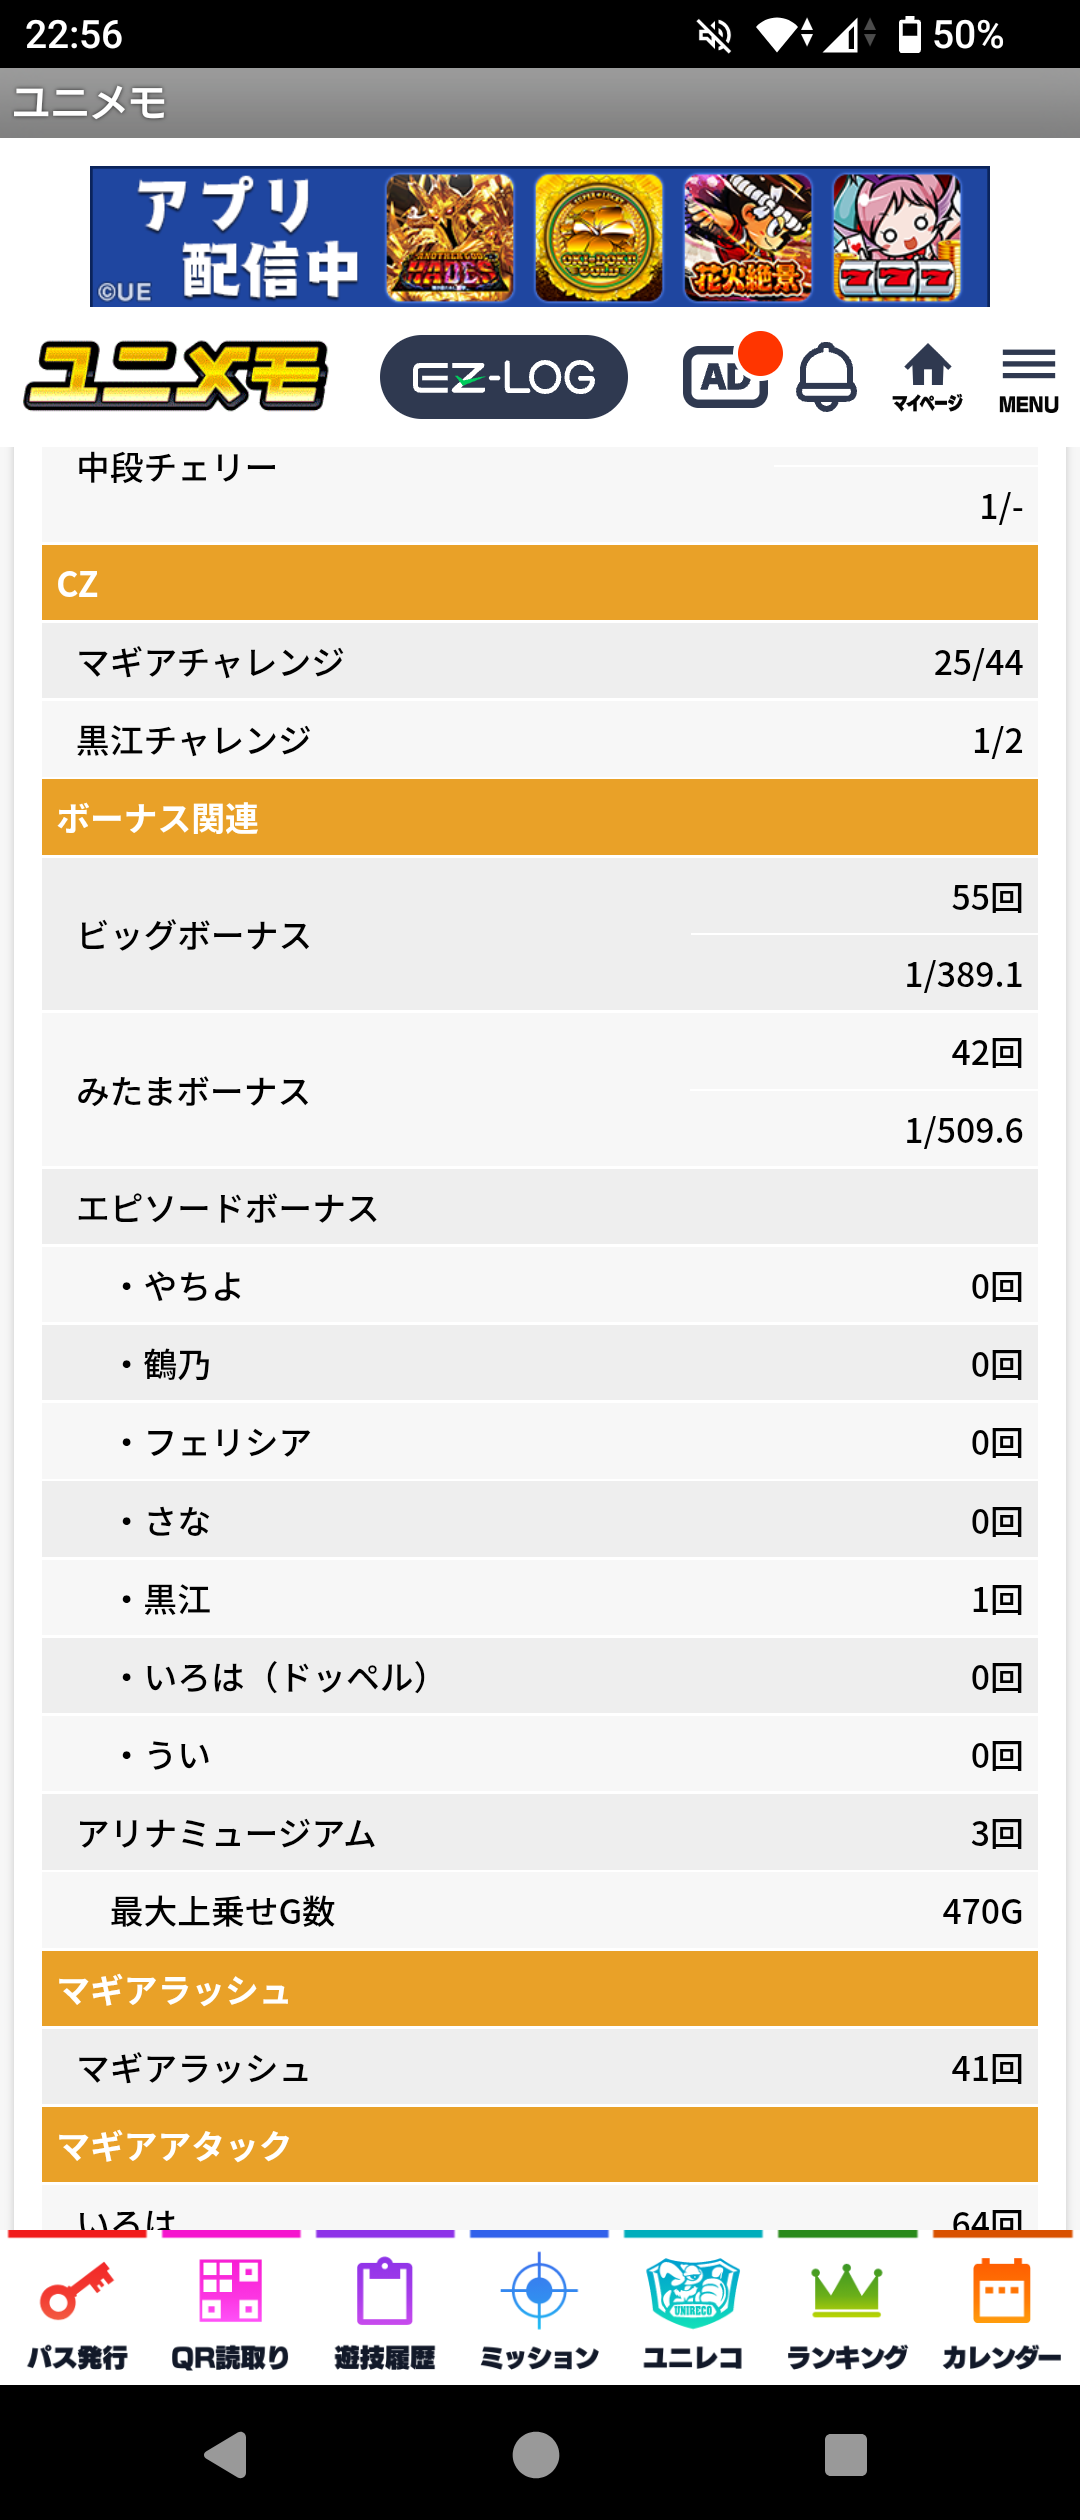Open notifications bell icon
Viewport: 1080px width, 2520px height.
(826, 376)
